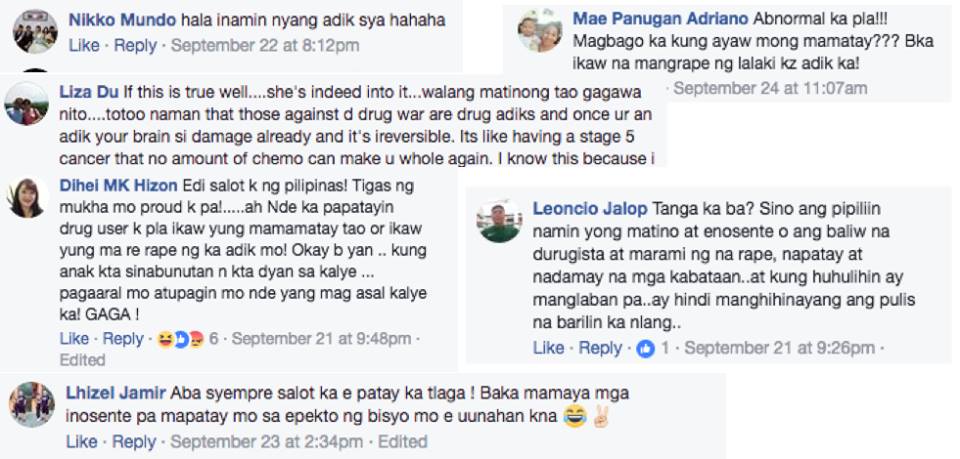
Task: Reply to Nikko Mundo's comment
Action: coord(135,45)
